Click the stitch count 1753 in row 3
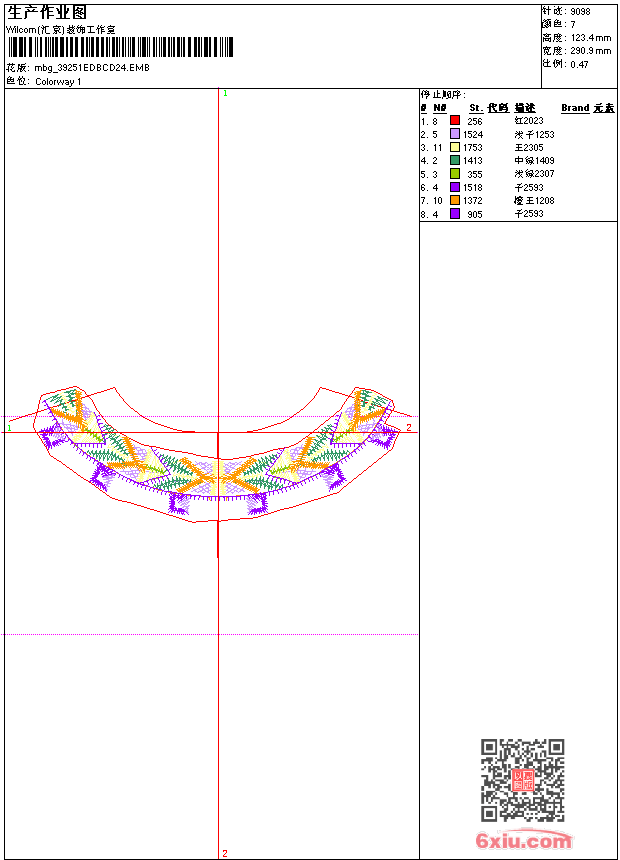The image size is (620, 860). point(473,148)
